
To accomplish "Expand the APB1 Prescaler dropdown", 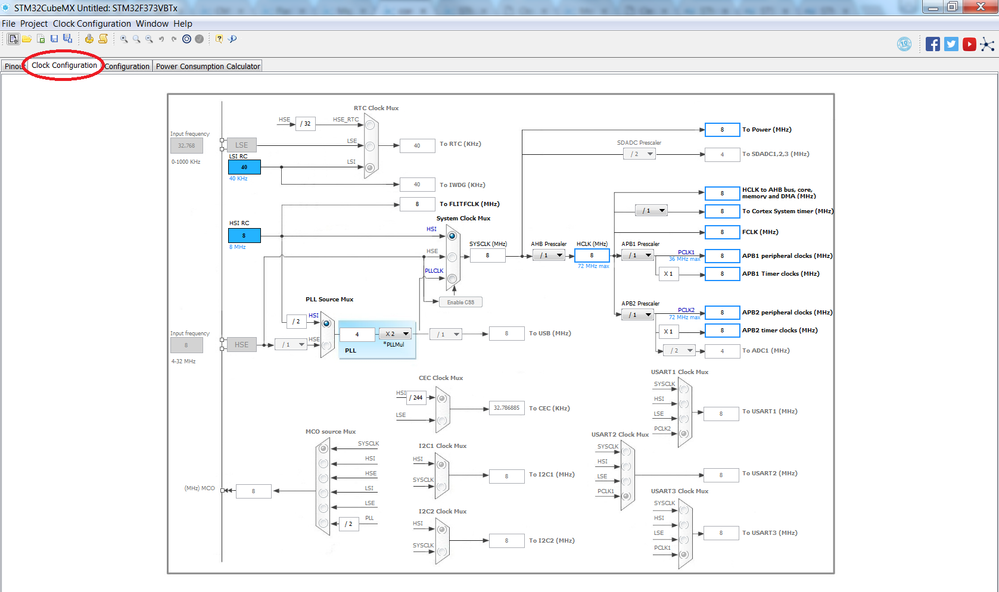I will (638, 255).
